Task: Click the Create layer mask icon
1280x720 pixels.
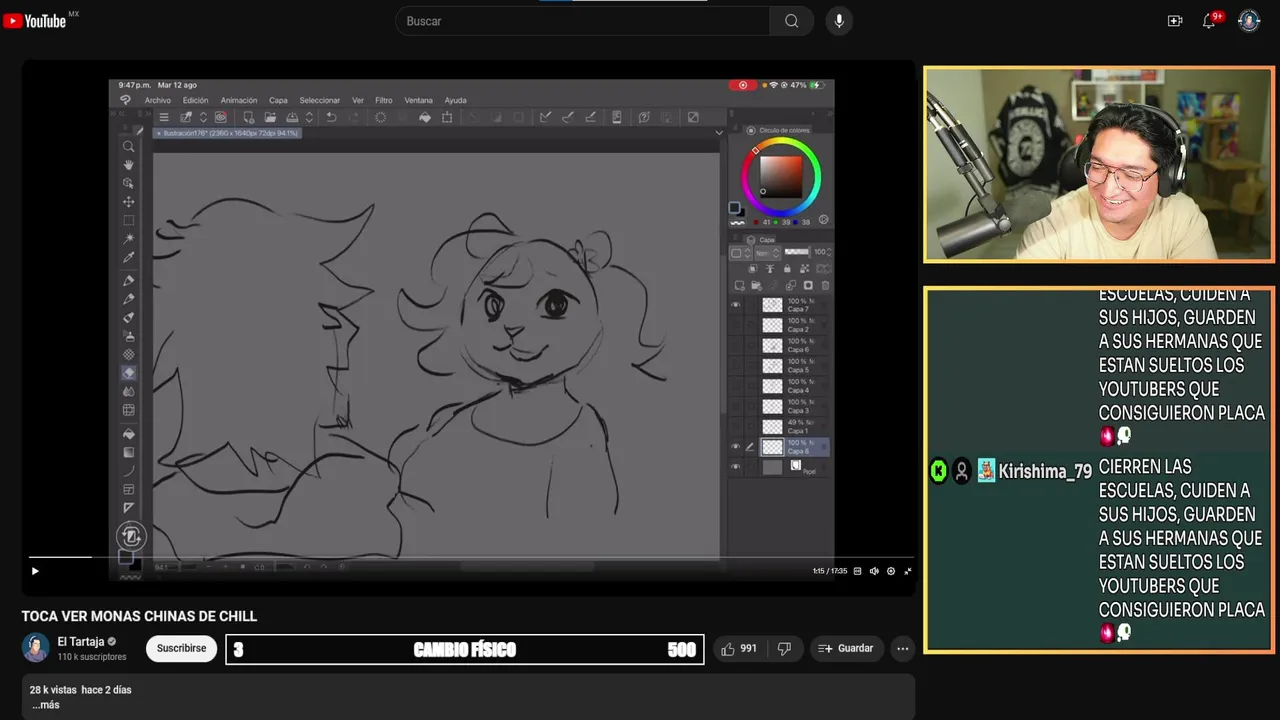Action: coord(808,286)
